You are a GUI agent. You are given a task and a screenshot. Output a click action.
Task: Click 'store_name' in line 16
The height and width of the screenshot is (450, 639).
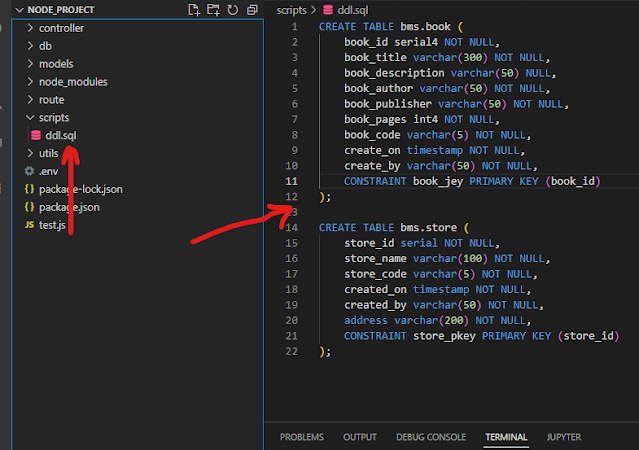[x=375, y=258]
